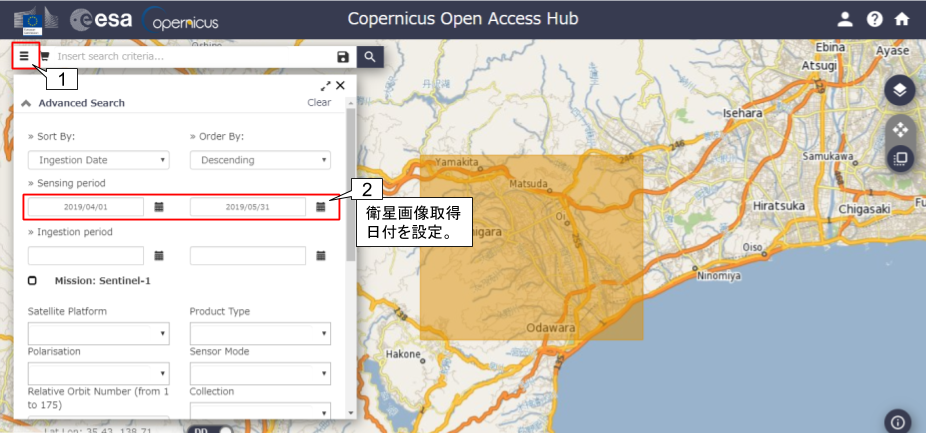Open the Satellite Platform dropdown
928x437 pixels.
(x=98, y=333)
